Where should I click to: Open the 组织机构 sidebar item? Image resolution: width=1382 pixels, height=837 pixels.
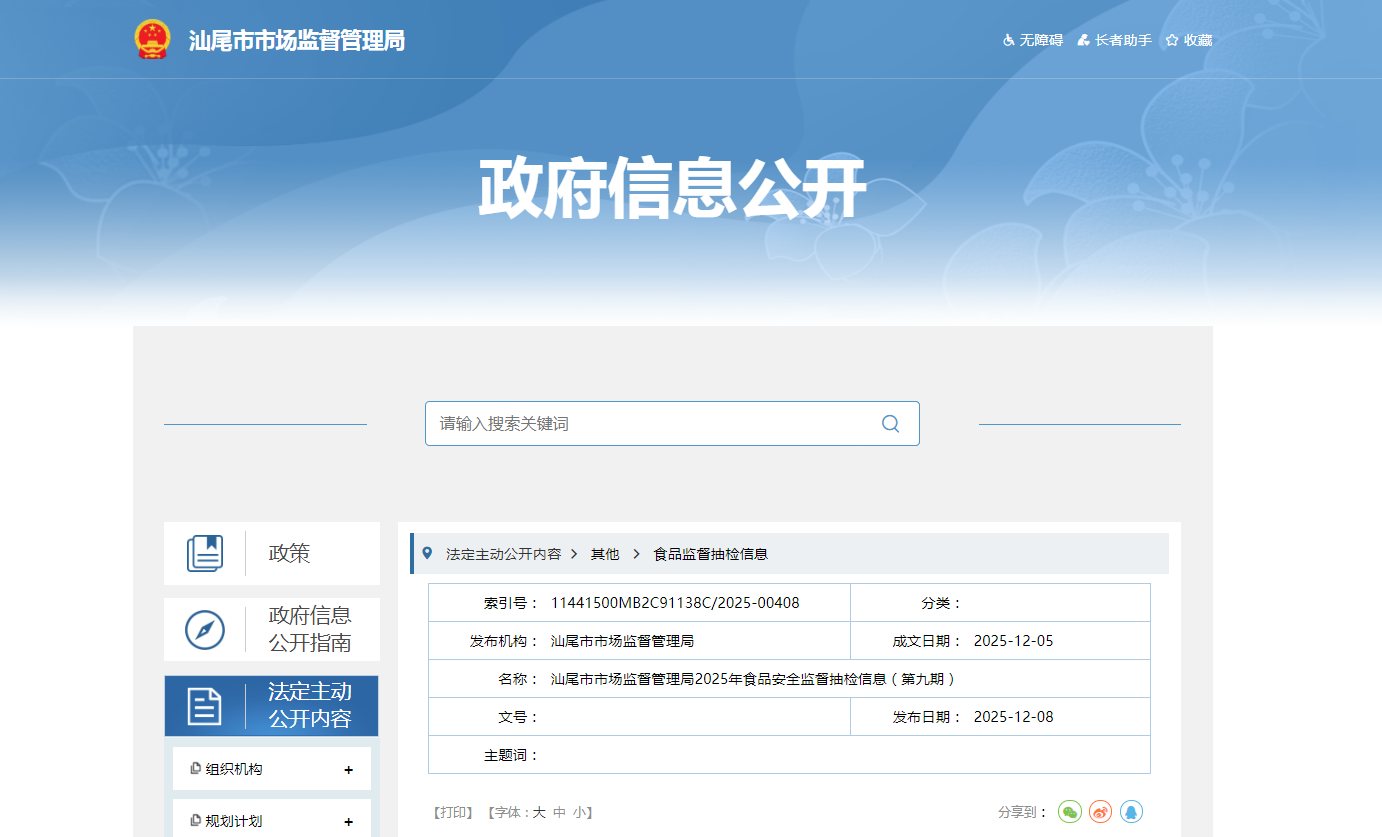[x=234, y=770]
